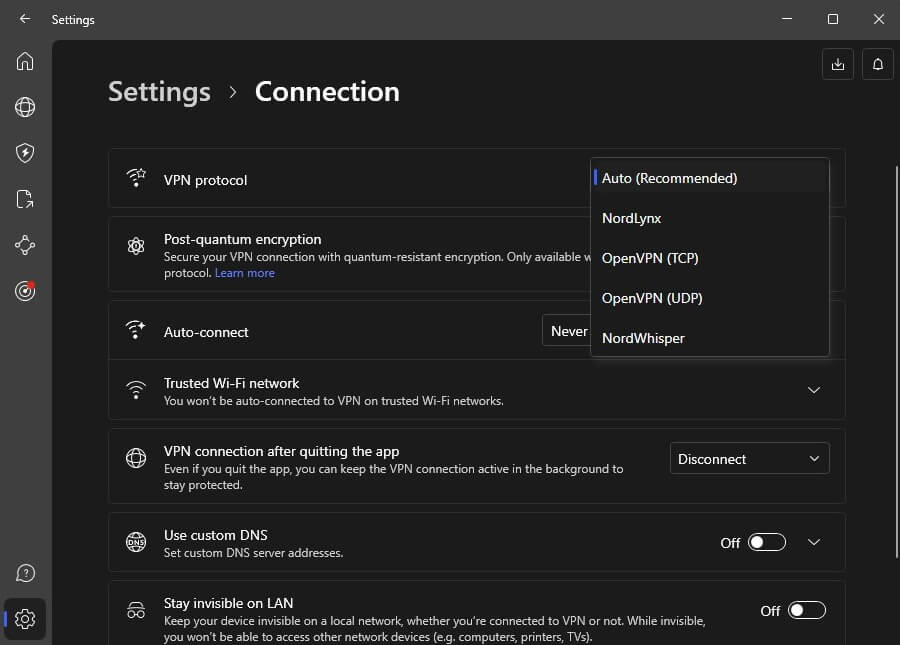Image resolution: width=900 pixels, height=645 pixels.
Task: Close the Settings window
Action: click(879, 19)
